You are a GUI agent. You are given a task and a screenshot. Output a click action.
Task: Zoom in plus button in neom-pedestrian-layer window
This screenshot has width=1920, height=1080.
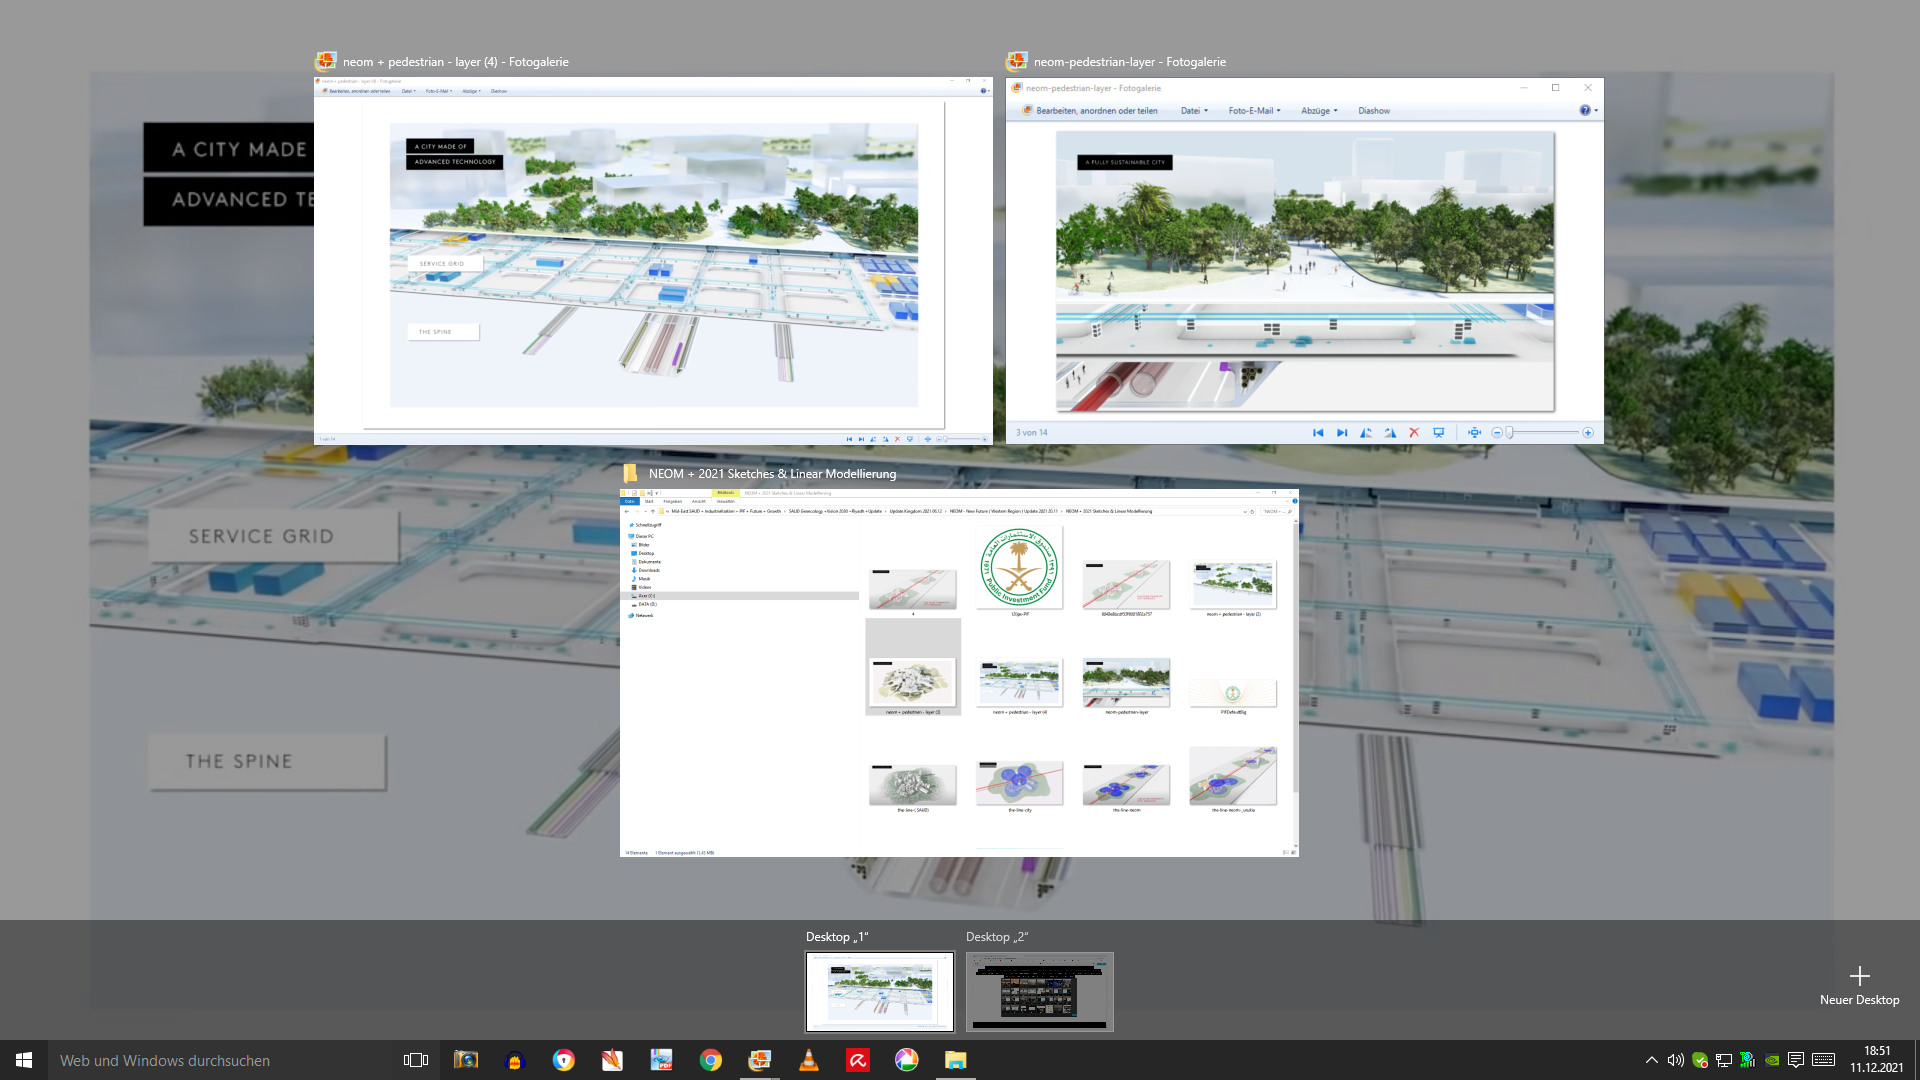(1588, 433)
